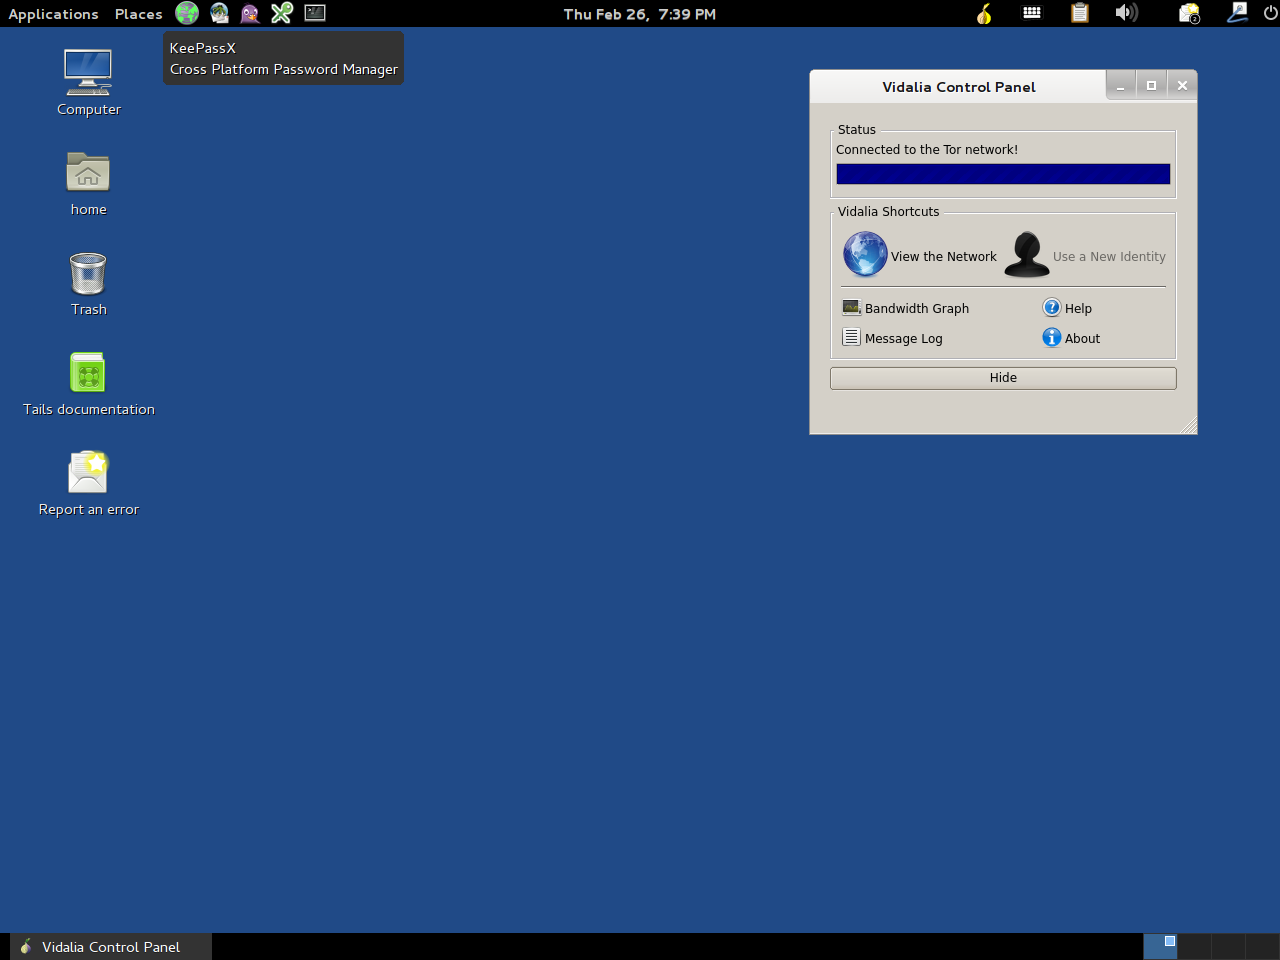Viewport: 1280px width, 960px height.
Task: Switch to the first workspace in switcher
Action: (1160, 946)
